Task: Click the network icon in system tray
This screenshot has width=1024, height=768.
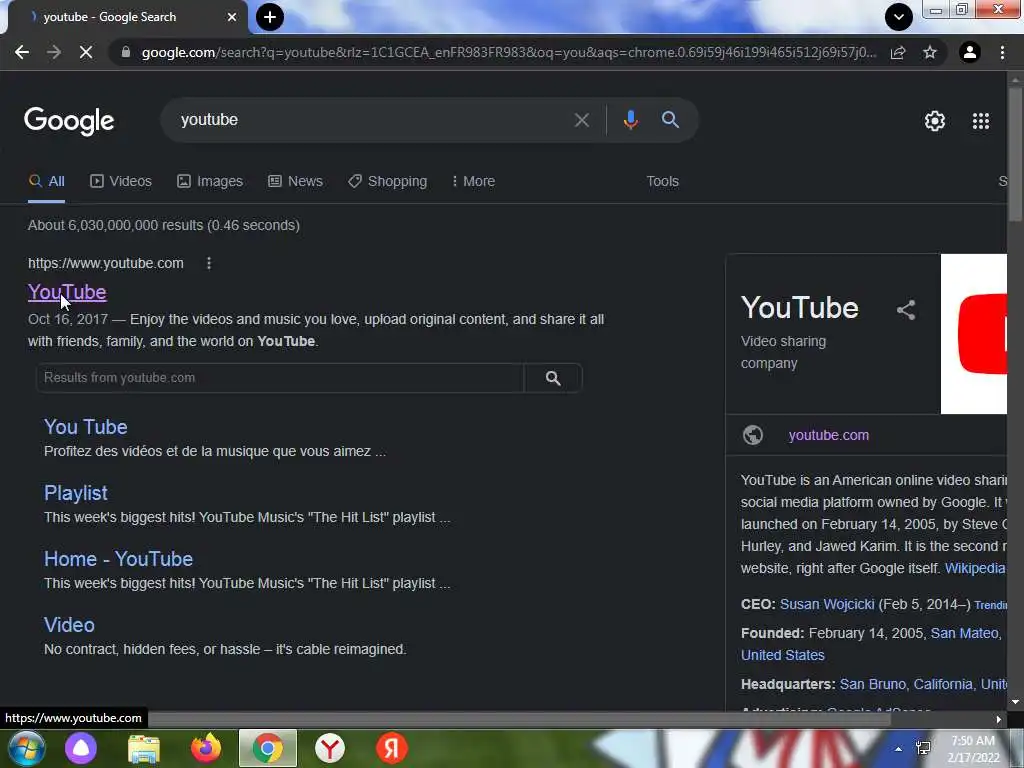Action: click(x=923, y=748)
